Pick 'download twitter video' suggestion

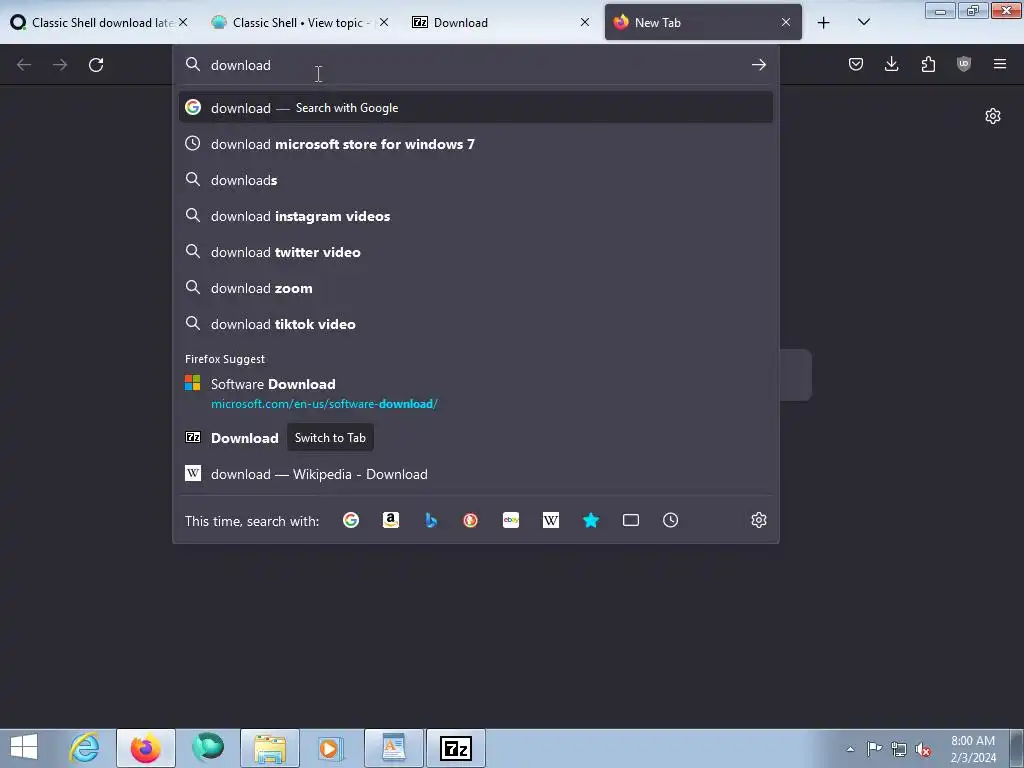click(x=475, y=251)
